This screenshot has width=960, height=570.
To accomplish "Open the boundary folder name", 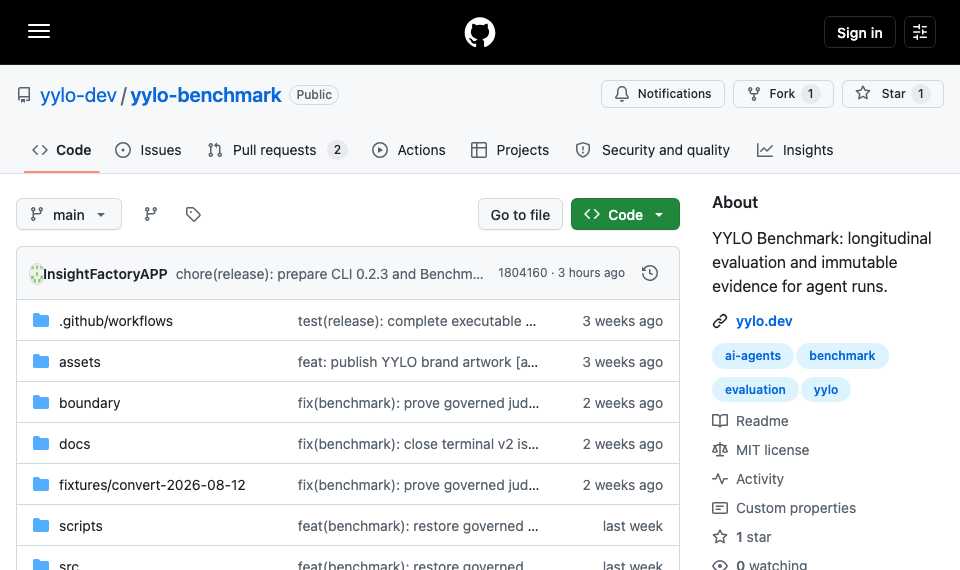I will pos(89,403).
